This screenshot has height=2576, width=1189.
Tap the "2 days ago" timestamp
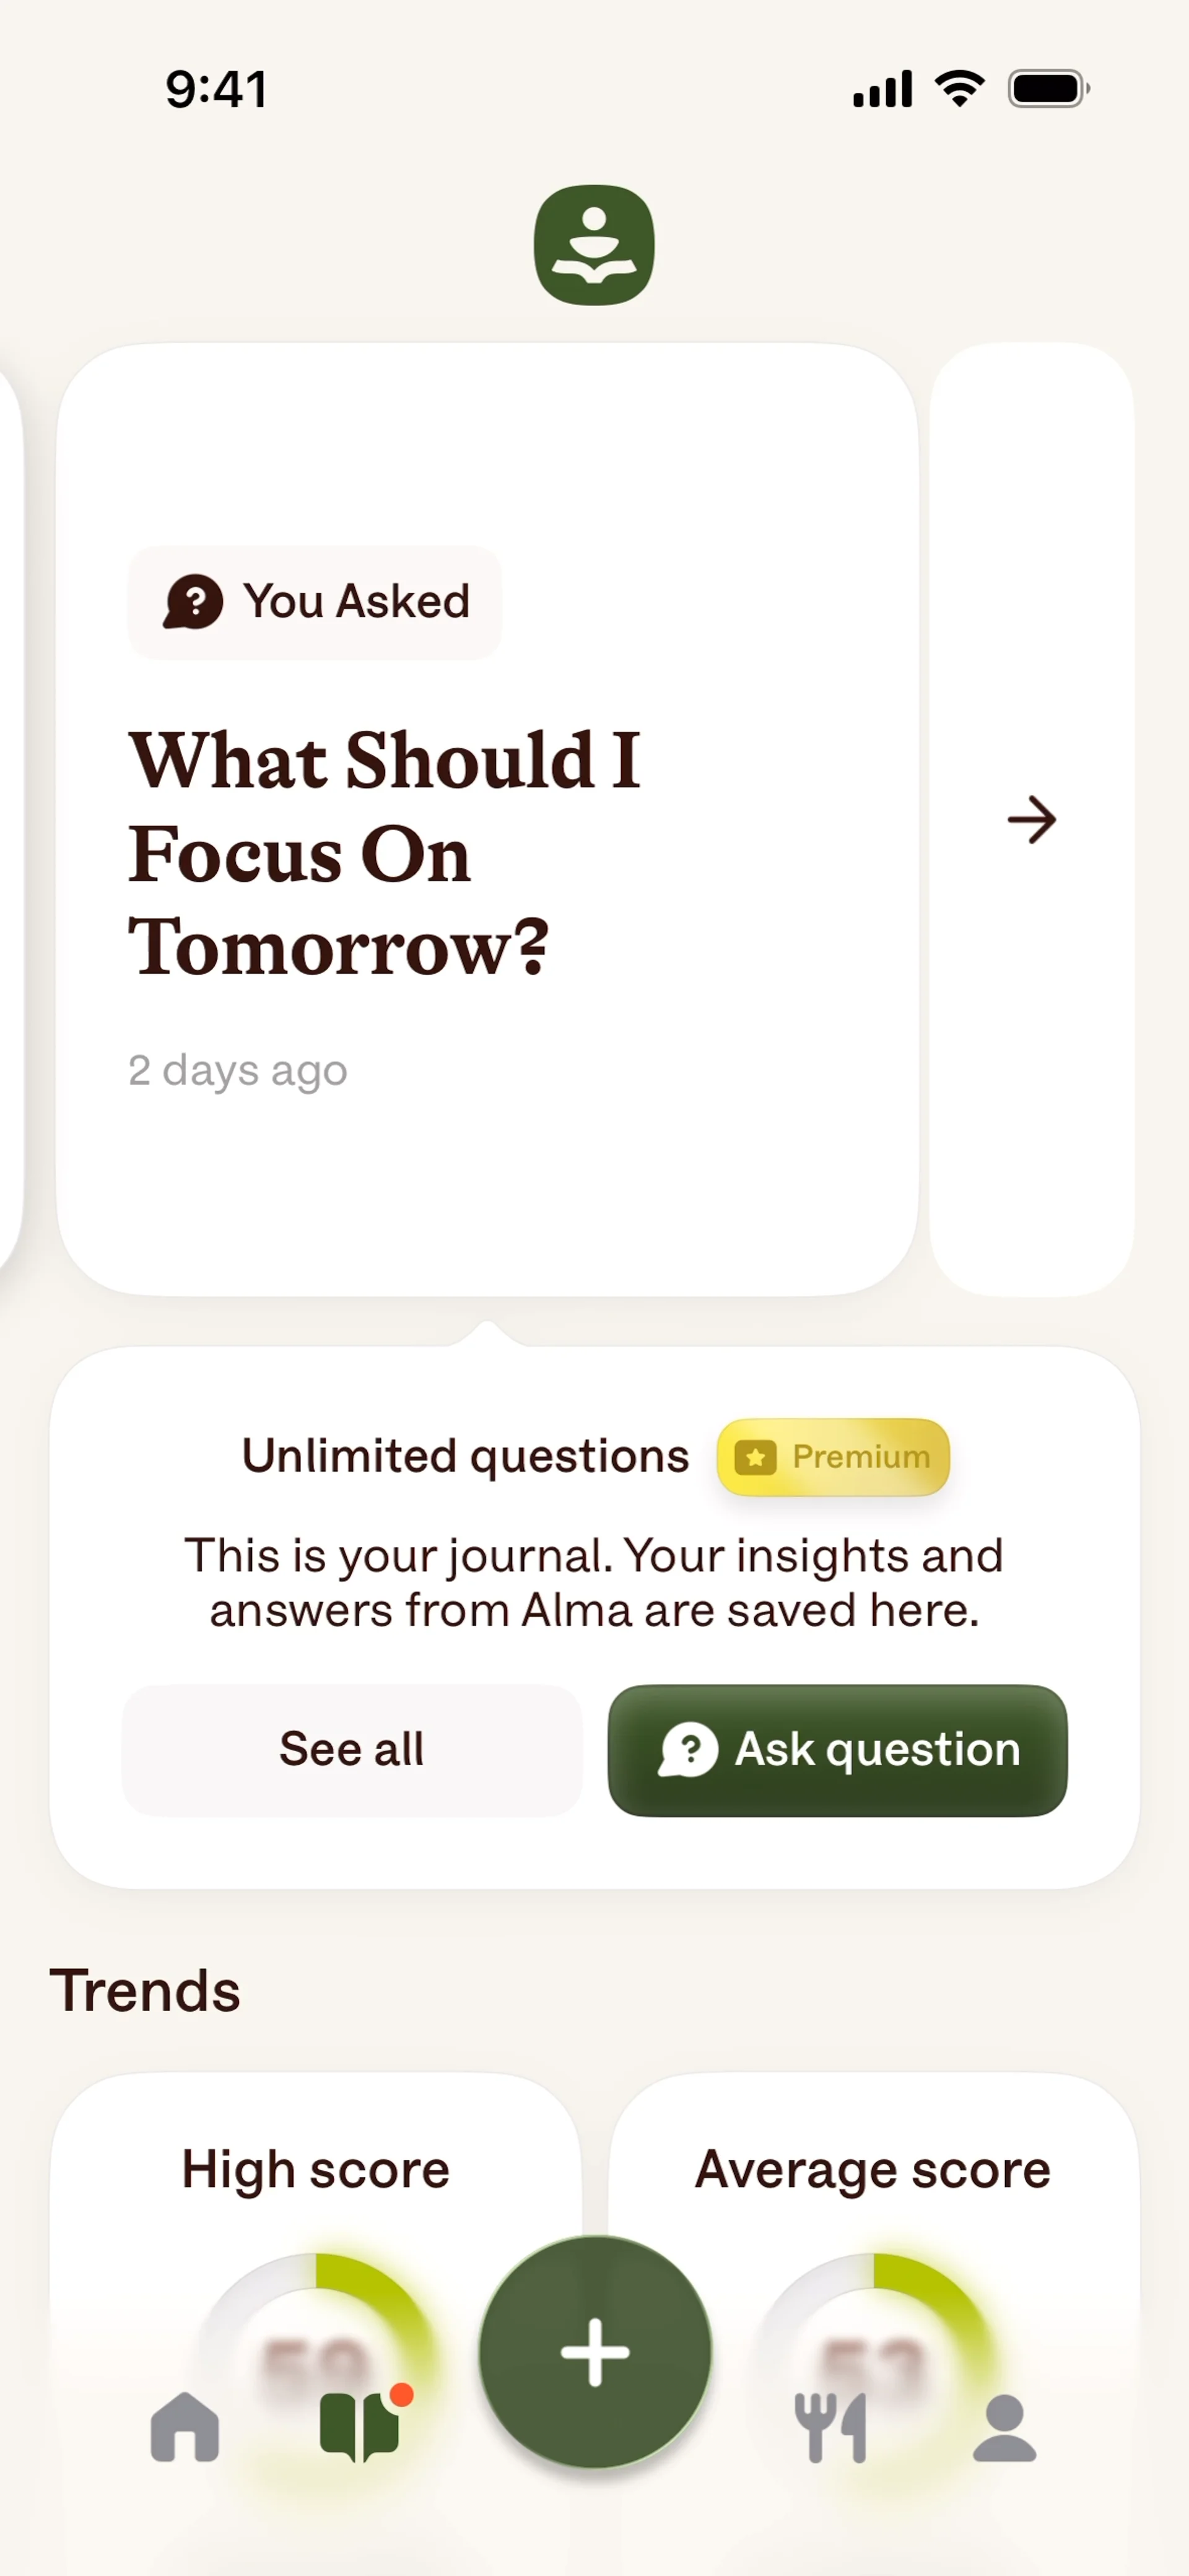(238, 1070)
